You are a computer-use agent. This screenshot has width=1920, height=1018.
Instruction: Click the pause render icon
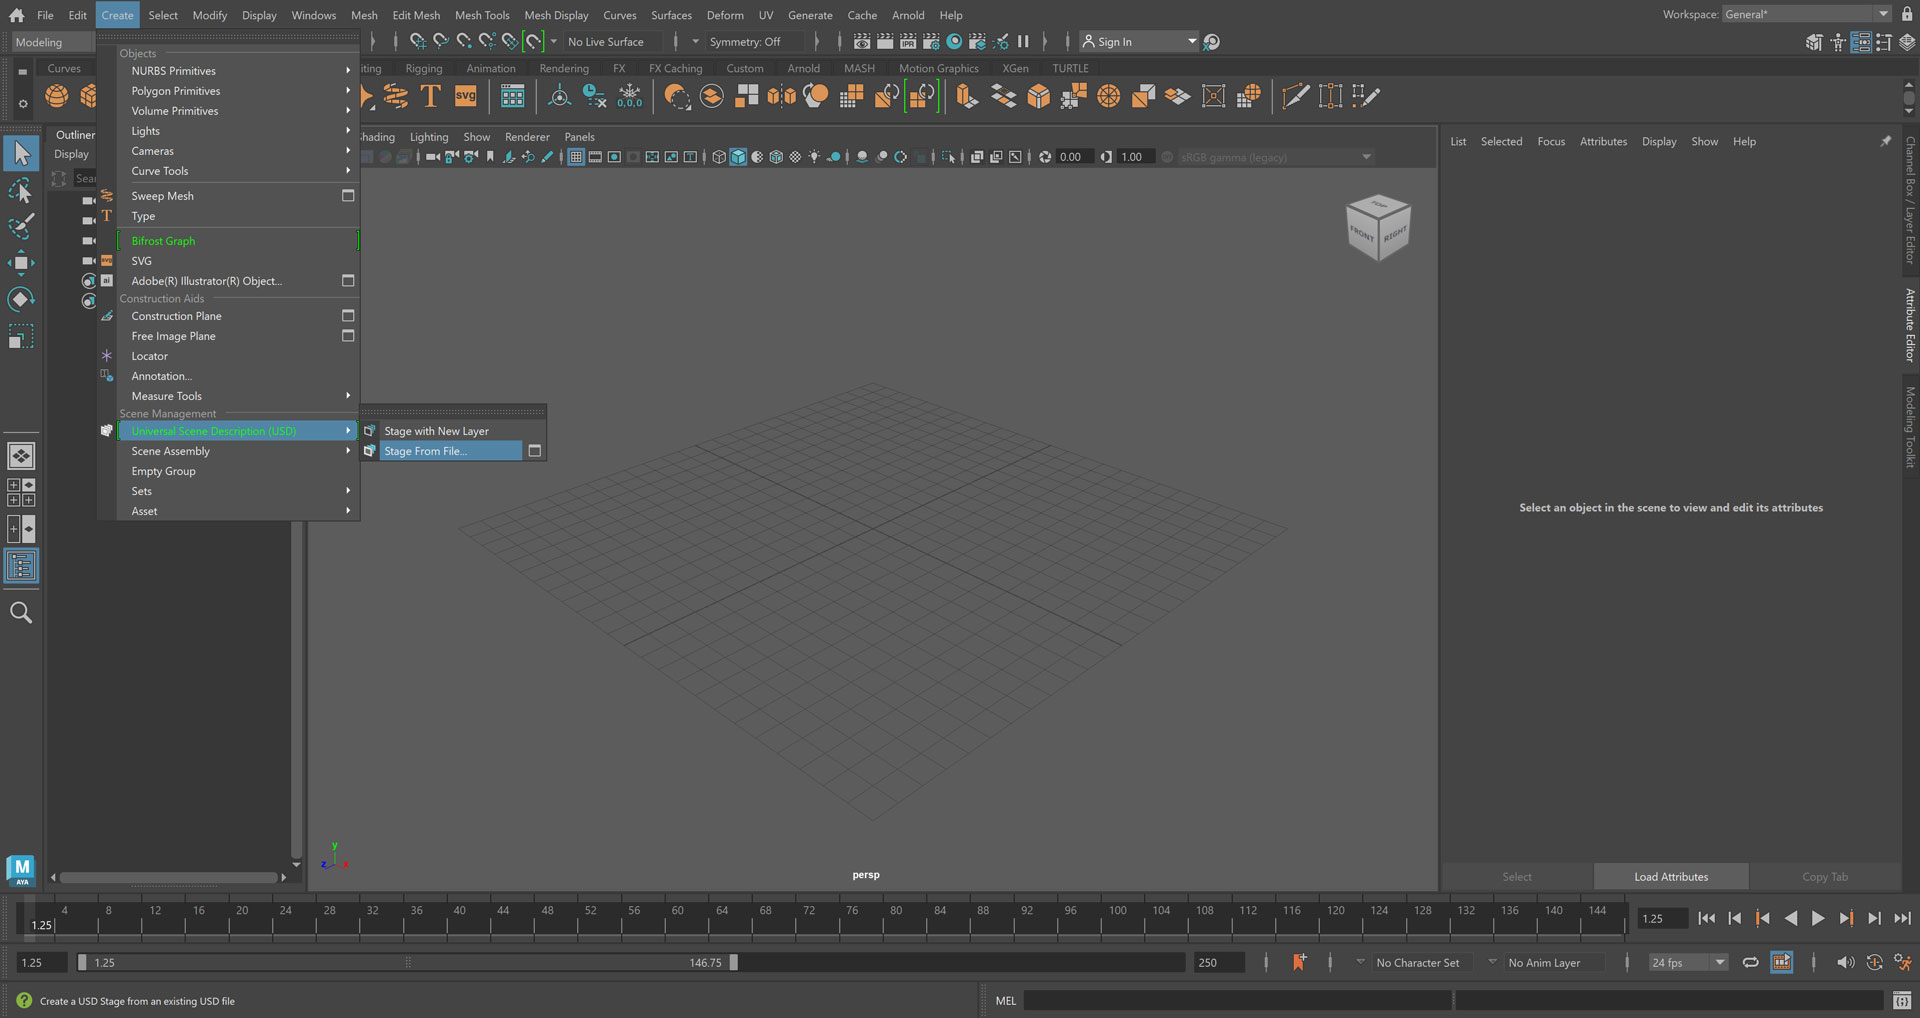coord(1023,42)
